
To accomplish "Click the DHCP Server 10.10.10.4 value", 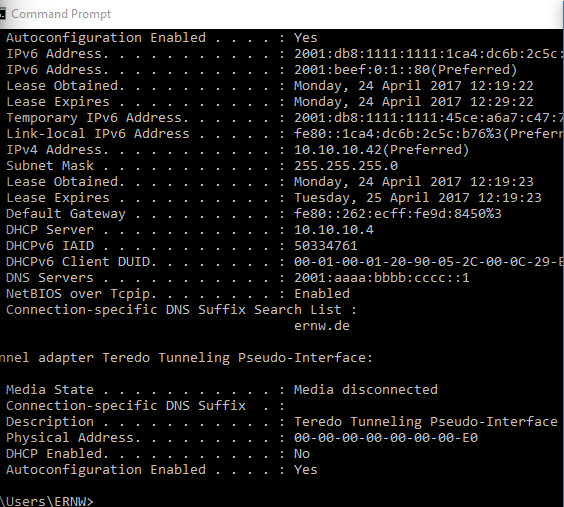I will tap(334, 229).
